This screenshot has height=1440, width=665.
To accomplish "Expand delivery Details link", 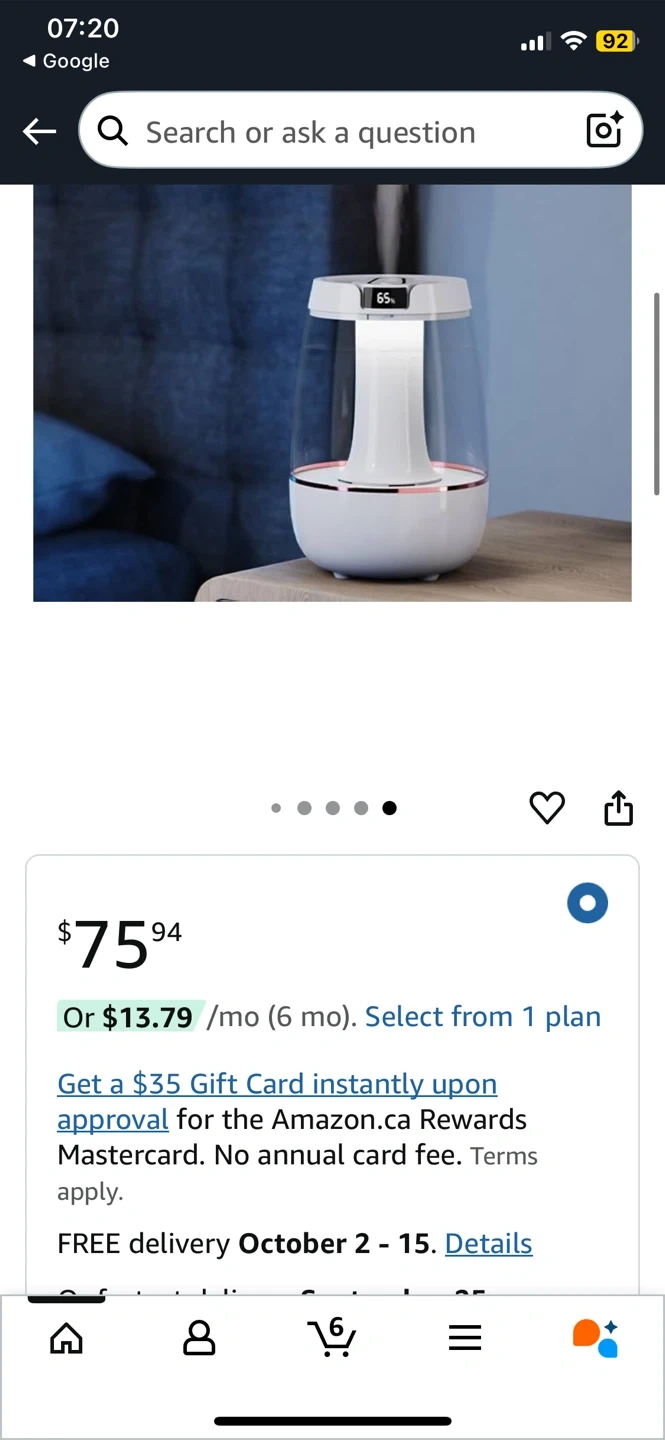I will 488,1243.
